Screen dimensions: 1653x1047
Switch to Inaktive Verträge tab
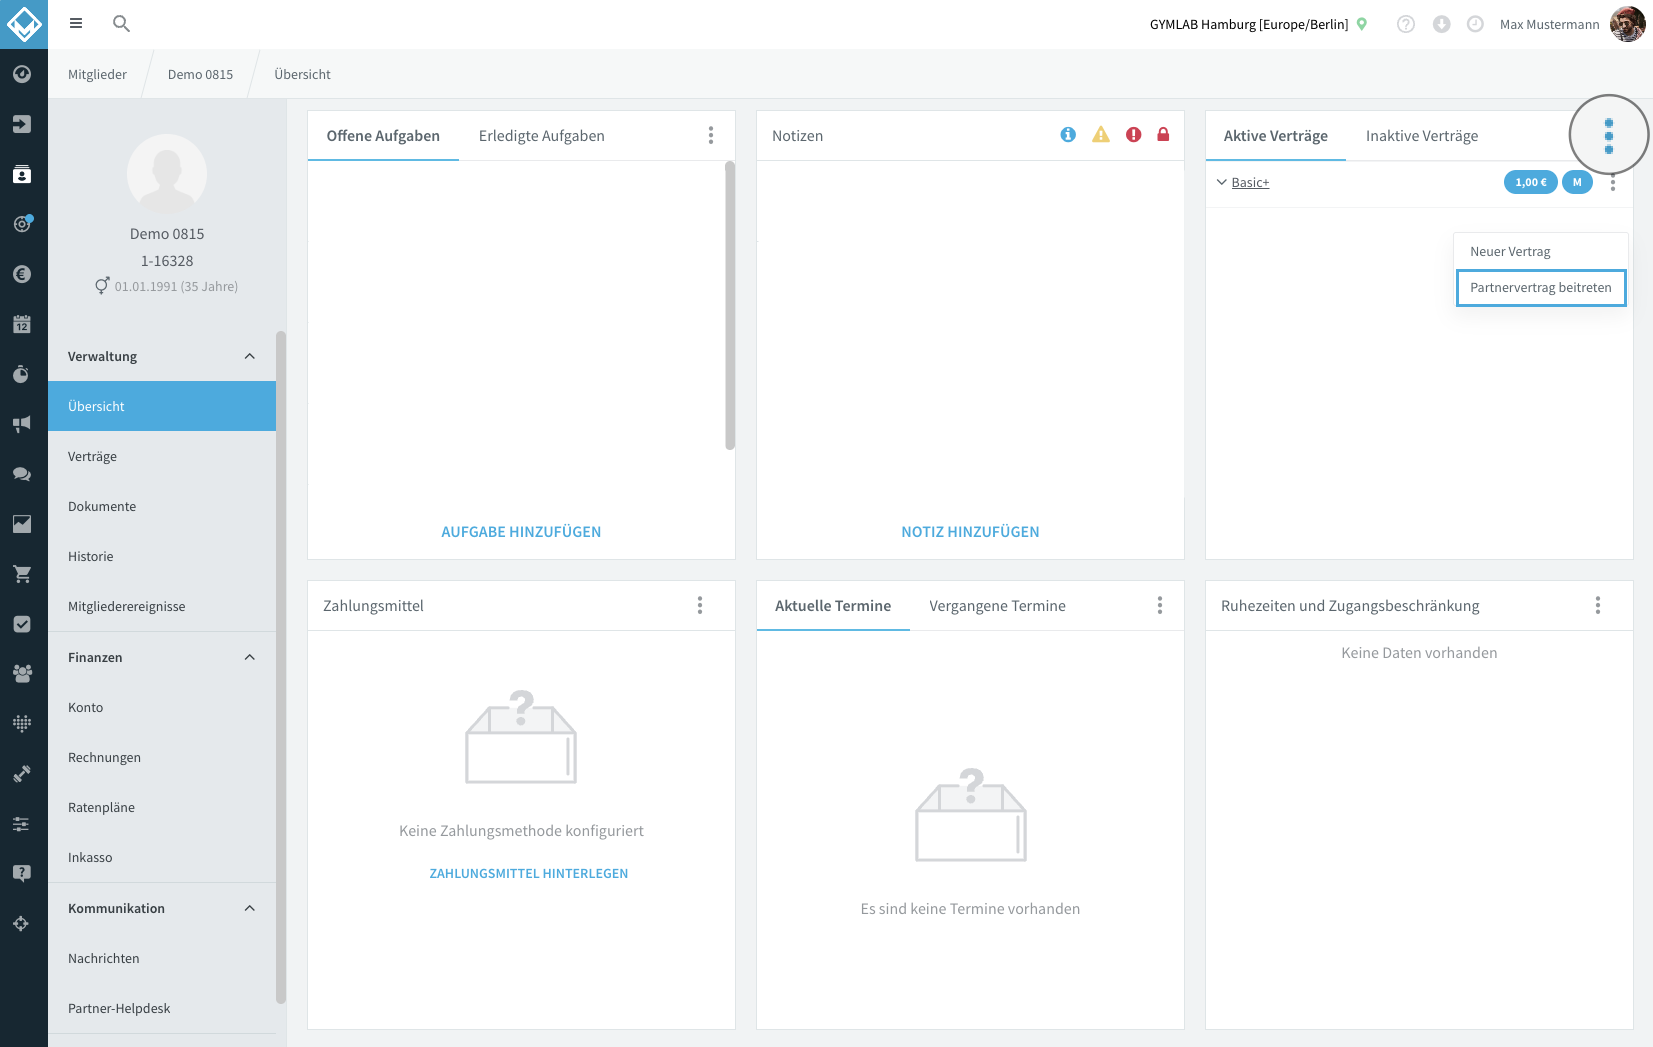click(1422, 136)
